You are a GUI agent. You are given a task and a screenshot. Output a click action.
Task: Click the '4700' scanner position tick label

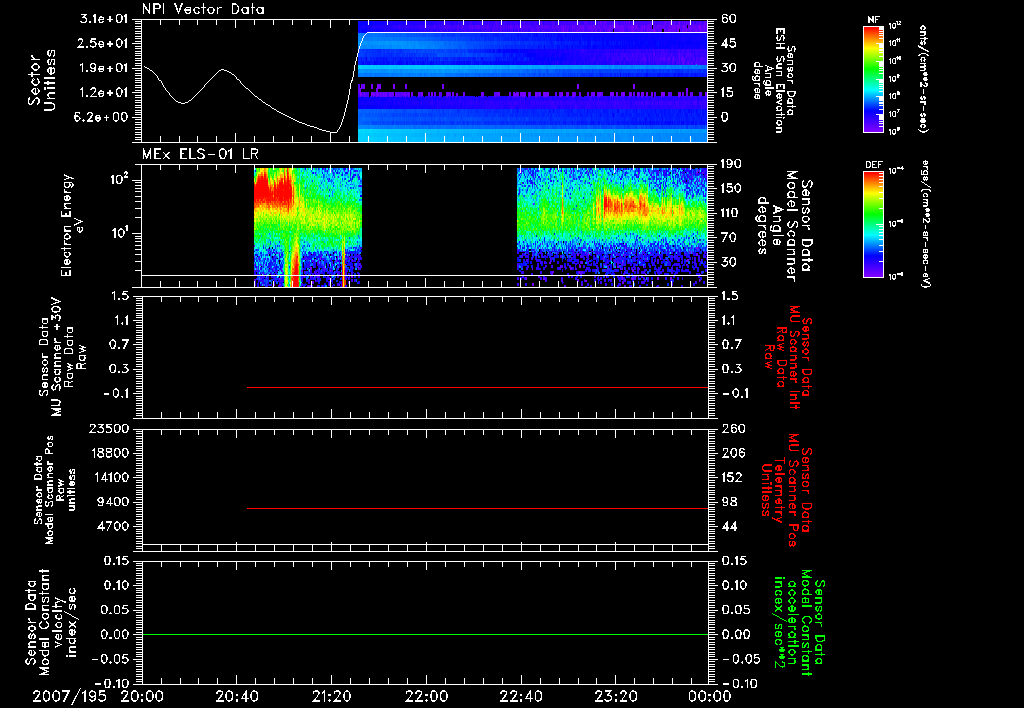tap(114, 526)
